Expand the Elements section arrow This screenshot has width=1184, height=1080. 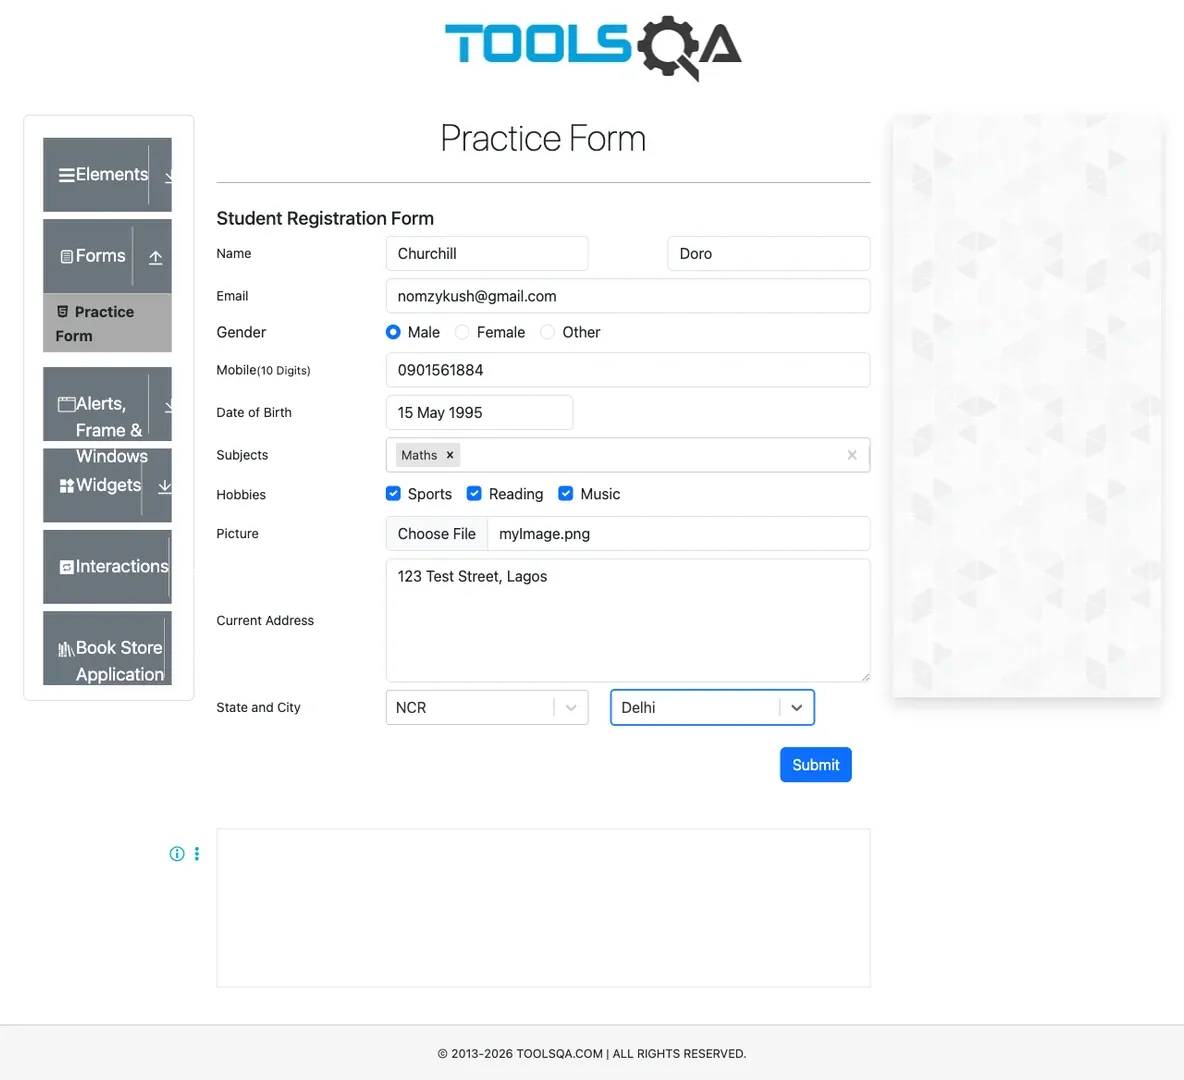click(x=168, y=175)
